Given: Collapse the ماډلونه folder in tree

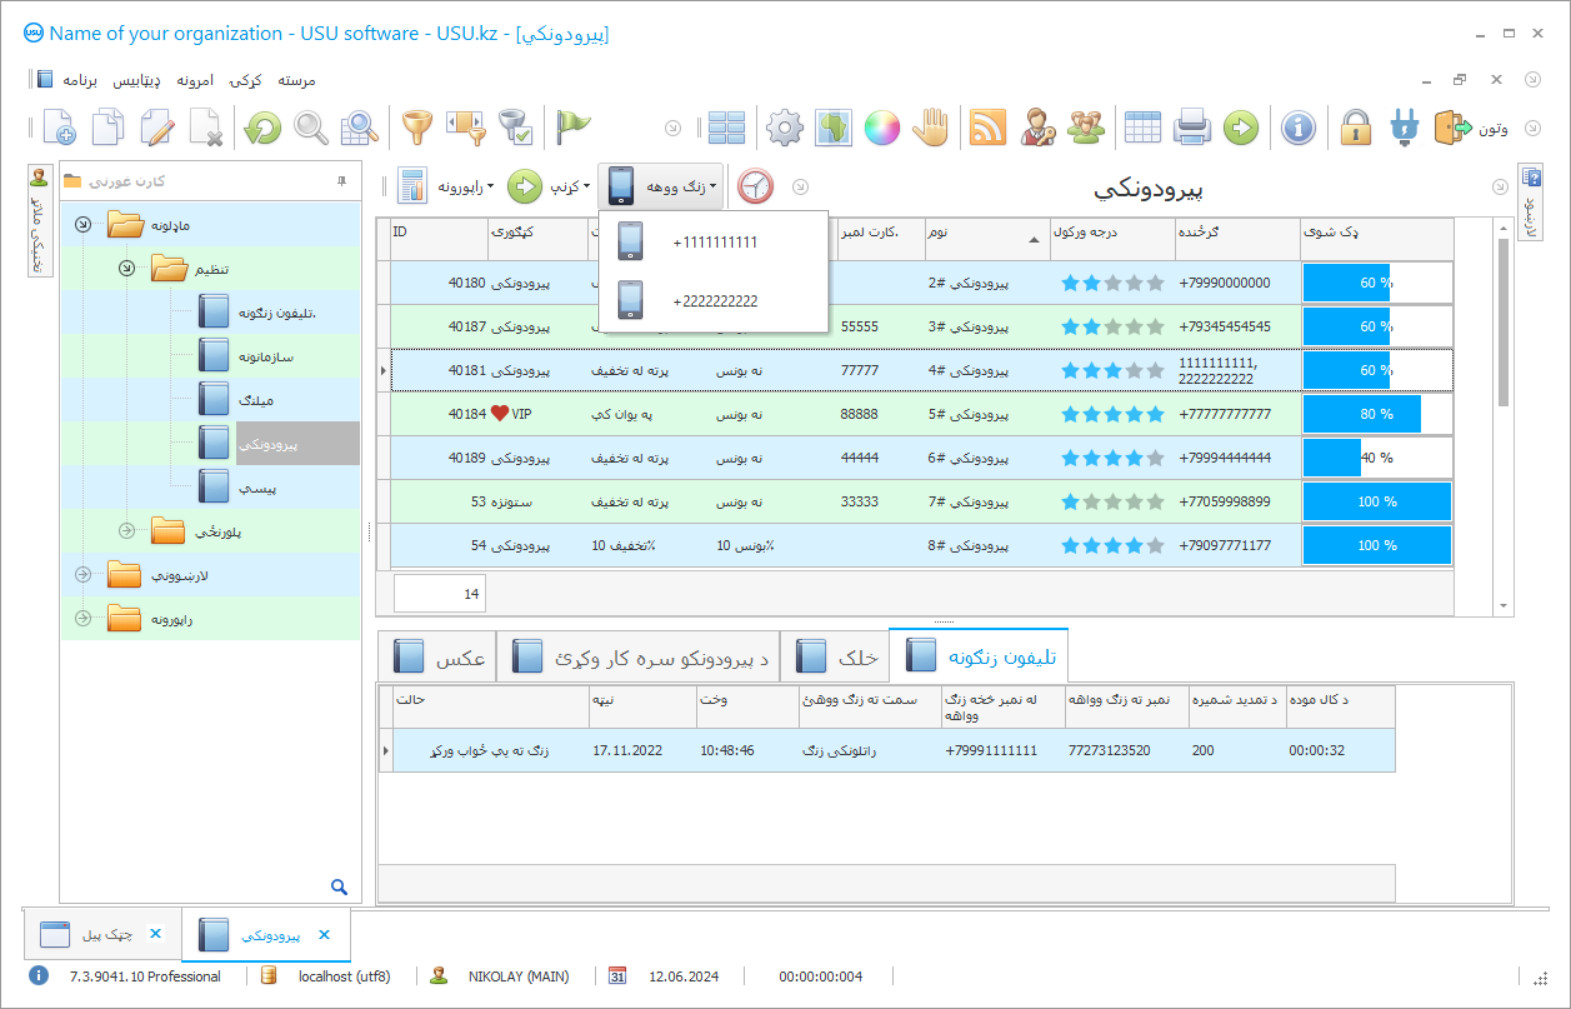Looking at the screenshot, I should (x=84, y=225).
